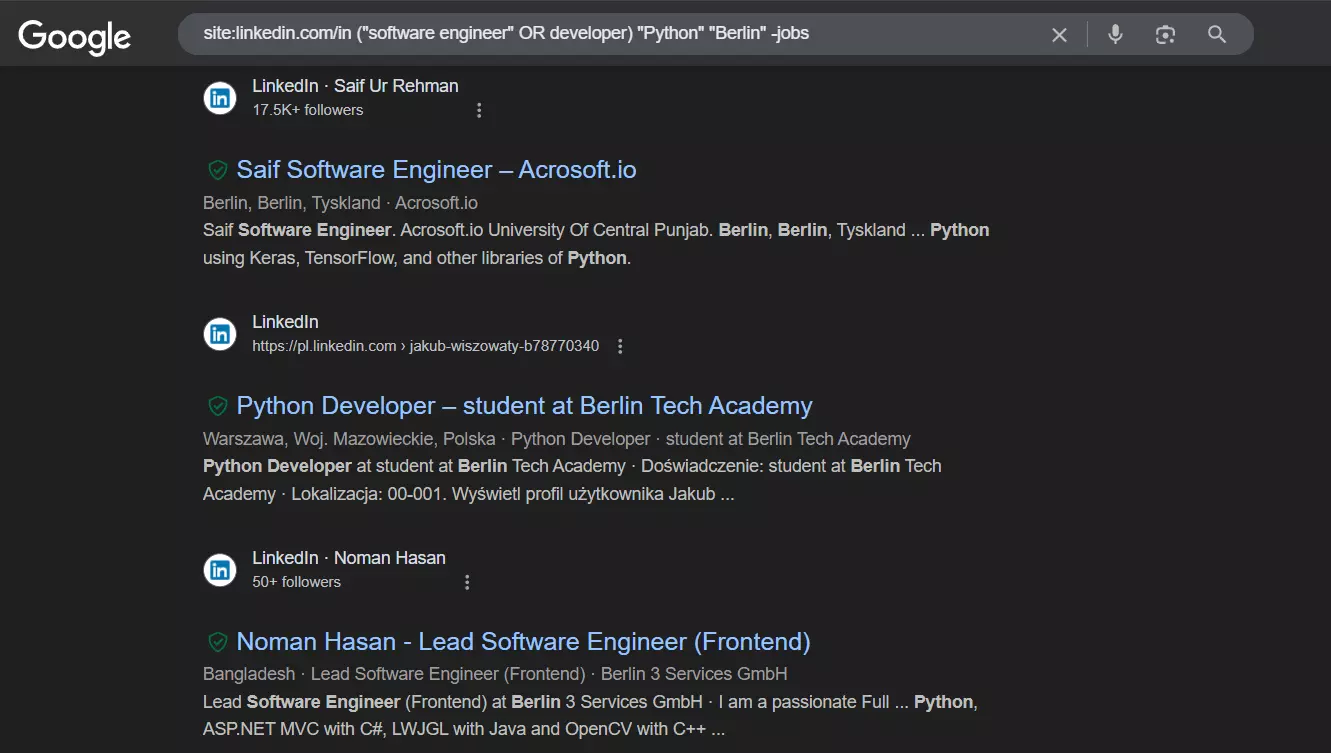The image size is (1331, 753).
Task: Open the Saif Software Engineer Acrosoft.io profile
Action: 436,169
